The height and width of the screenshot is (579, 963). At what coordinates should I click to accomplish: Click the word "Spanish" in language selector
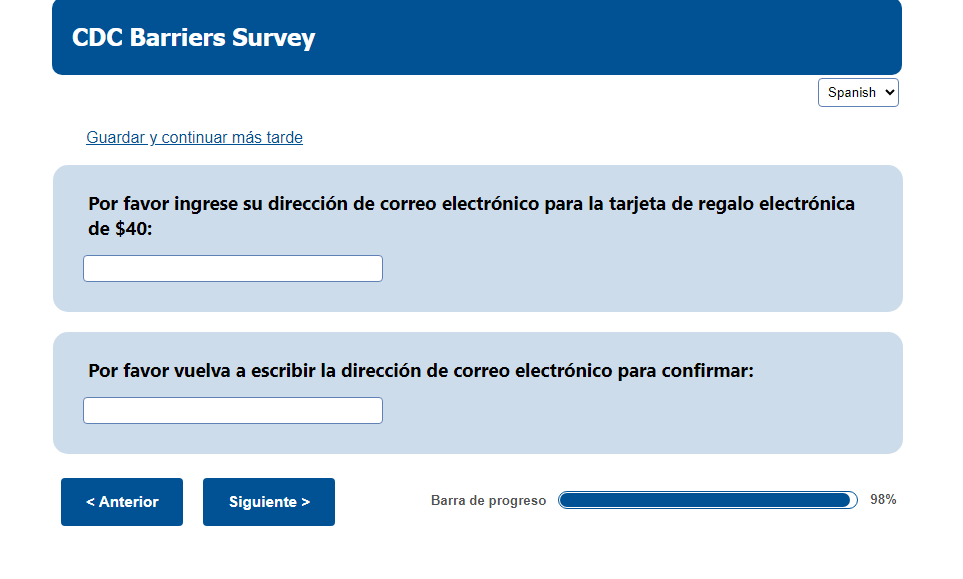point(851,92)
